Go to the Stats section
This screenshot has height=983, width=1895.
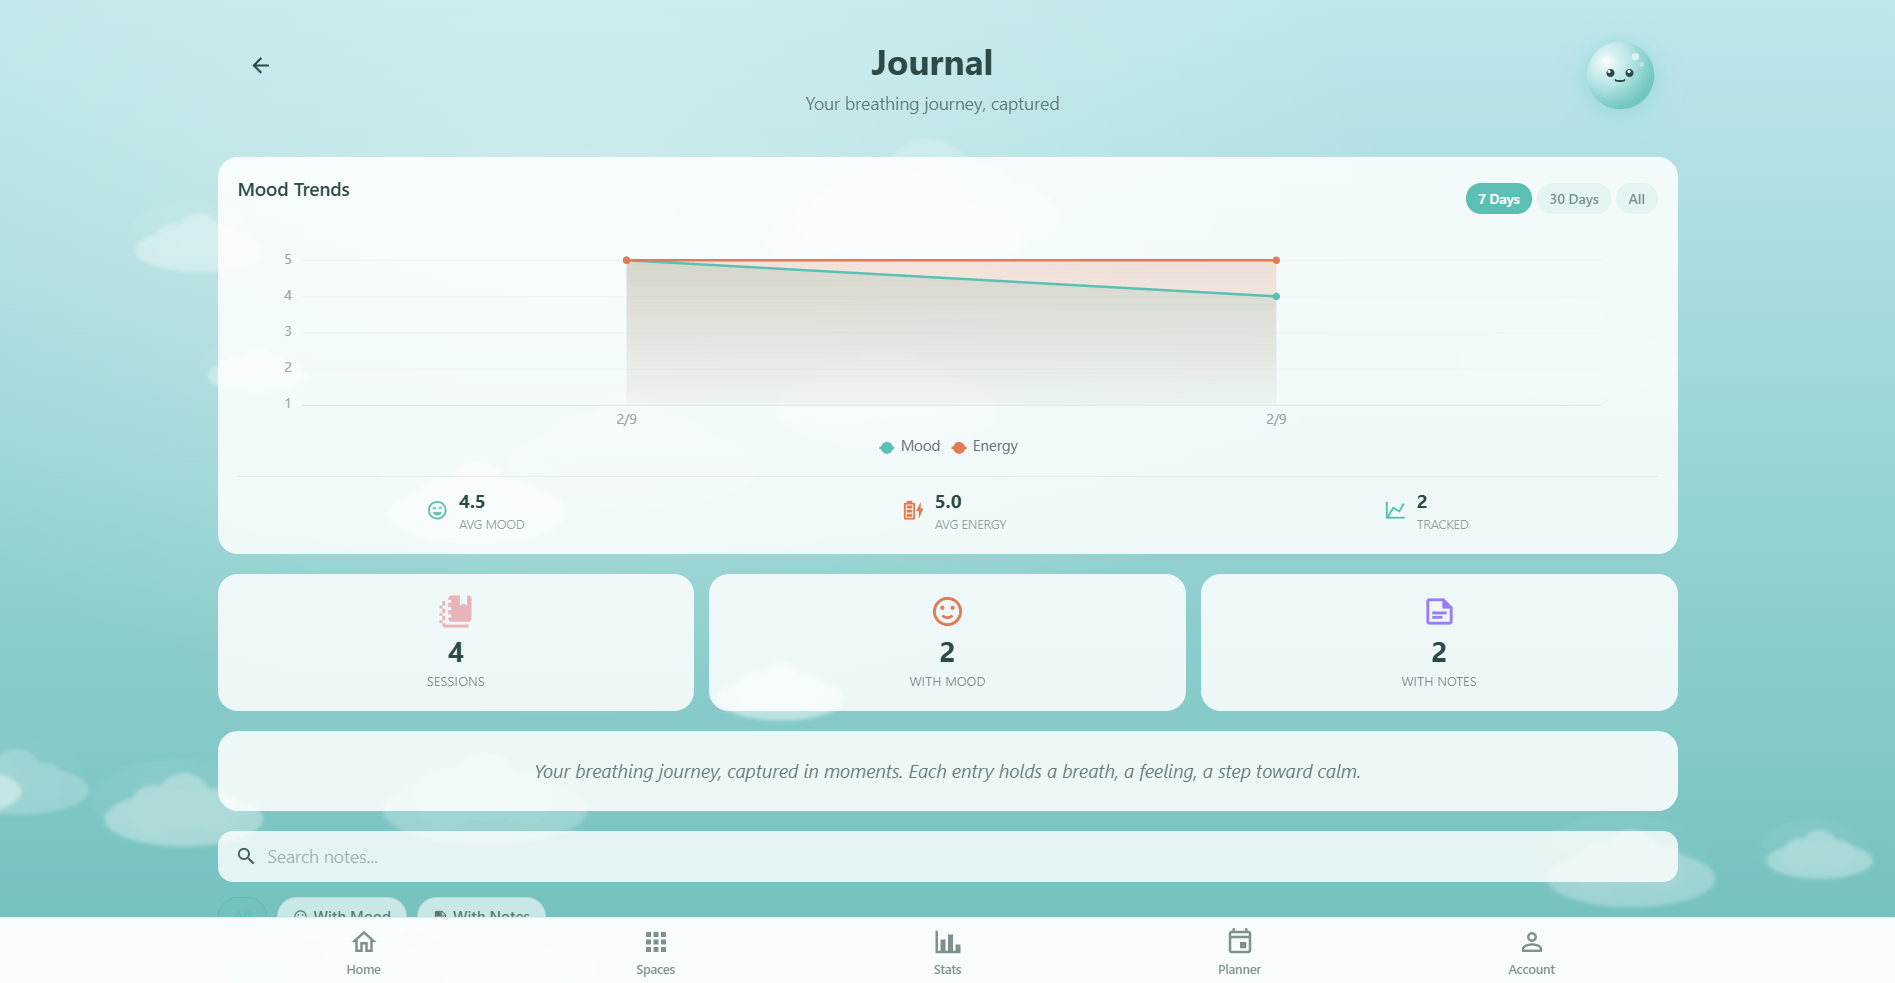[x=946, y=948]
